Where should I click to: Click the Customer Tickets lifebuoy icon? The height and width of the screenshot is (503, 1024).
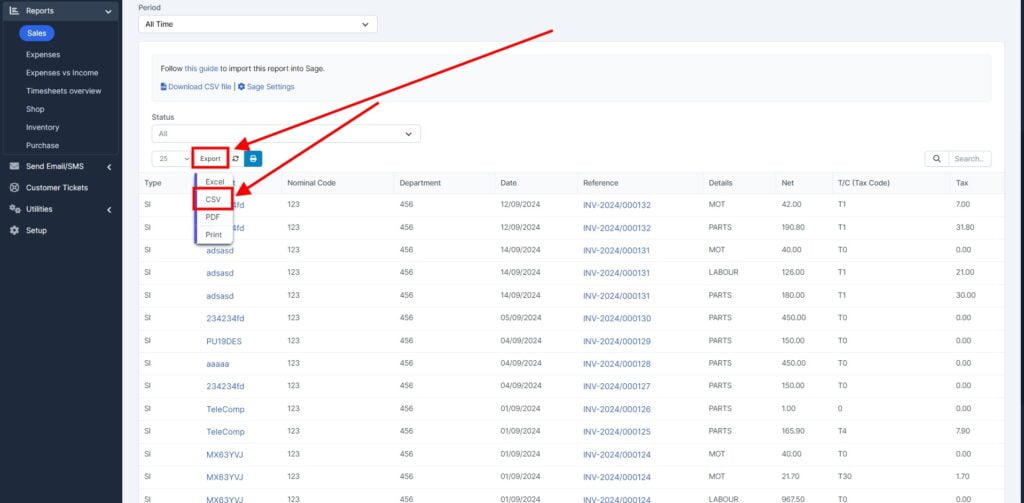point(14,187)
